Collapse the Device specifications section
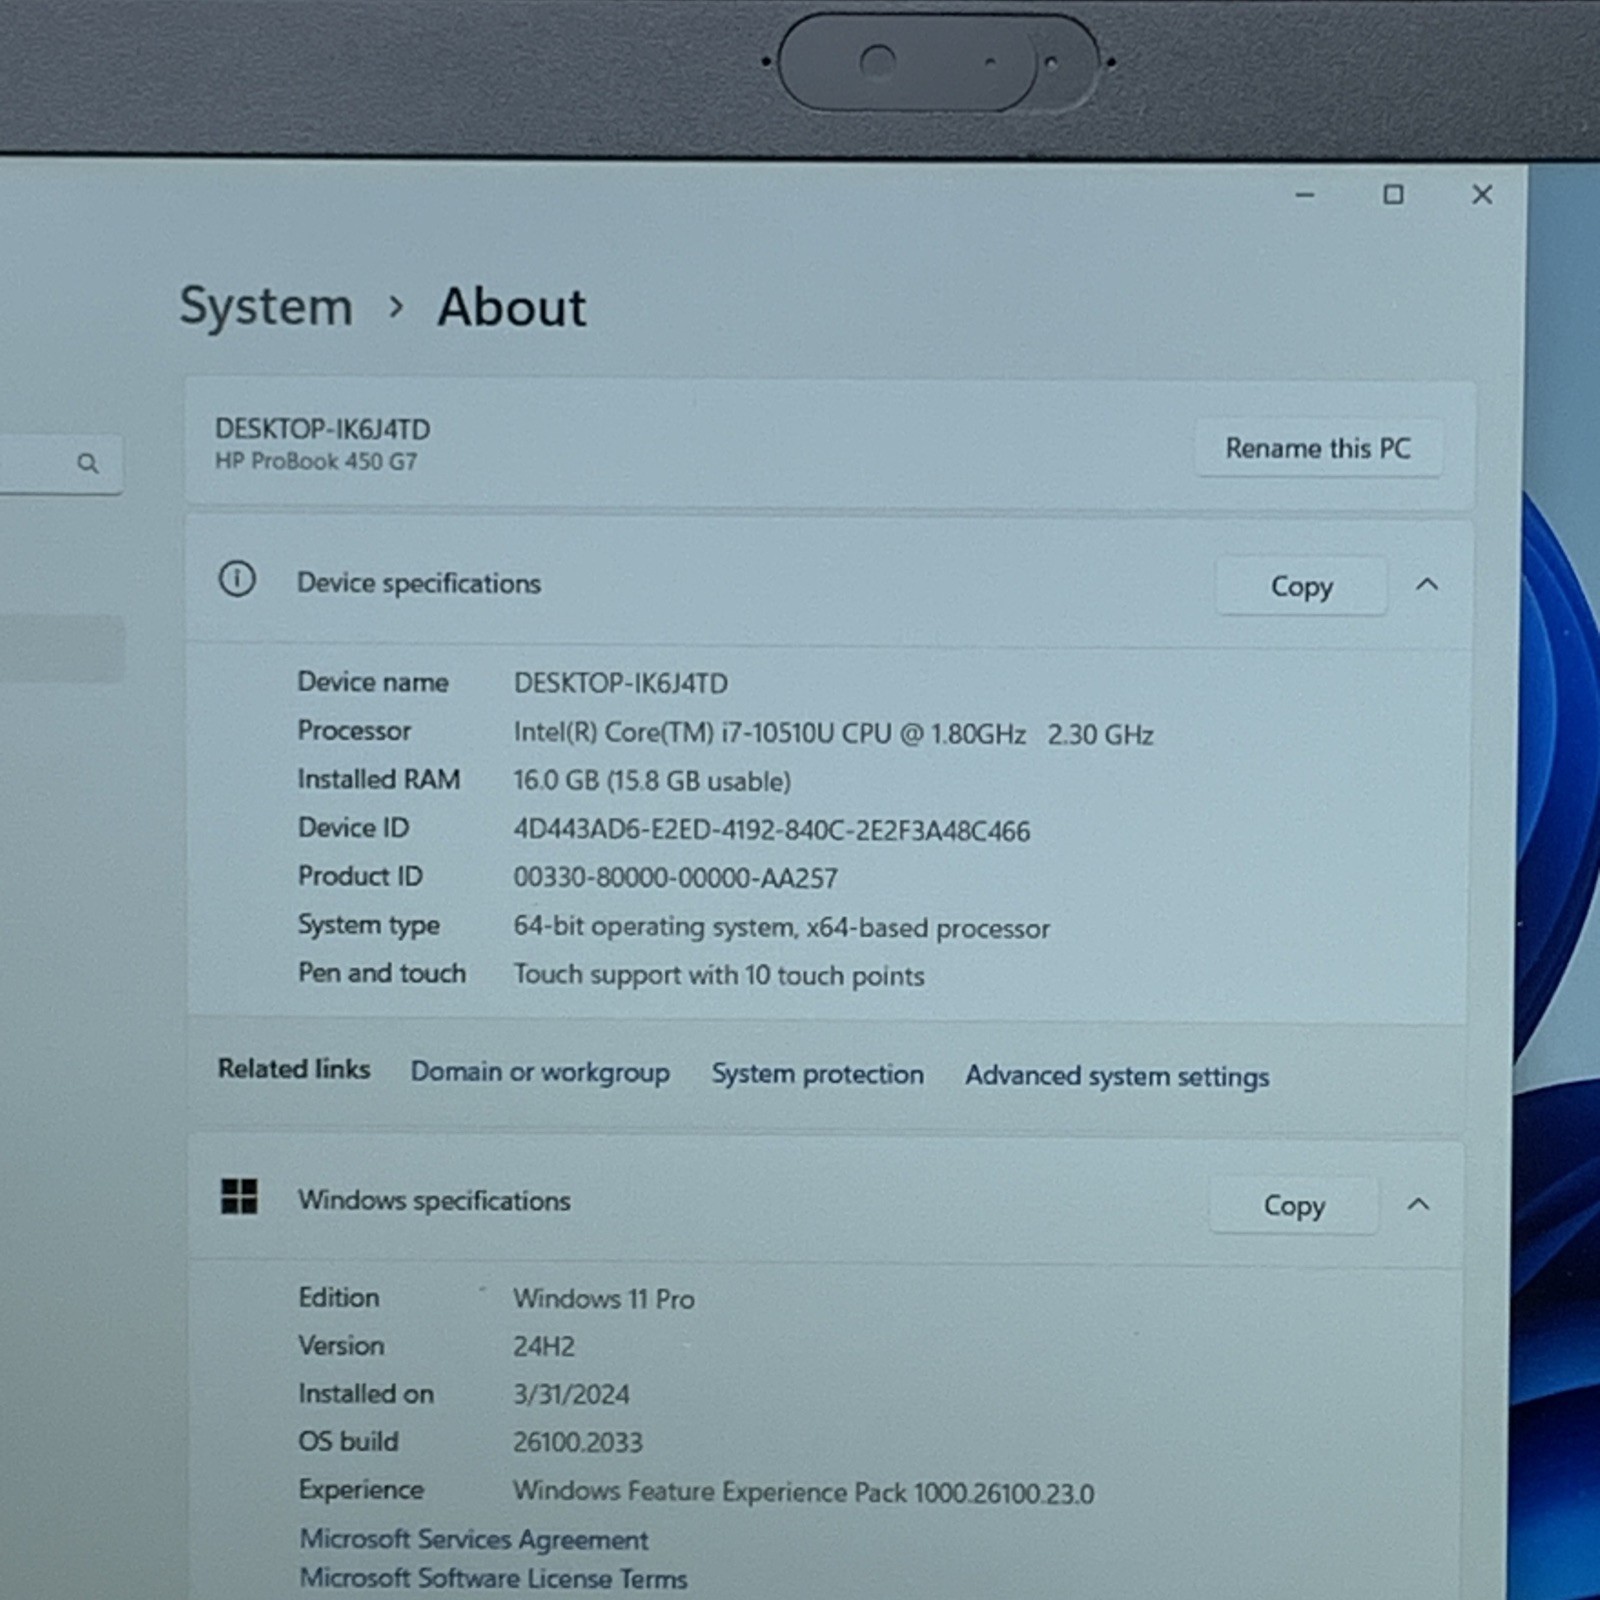This screenshot has height=1600, width=1600. click(1427, 585)
